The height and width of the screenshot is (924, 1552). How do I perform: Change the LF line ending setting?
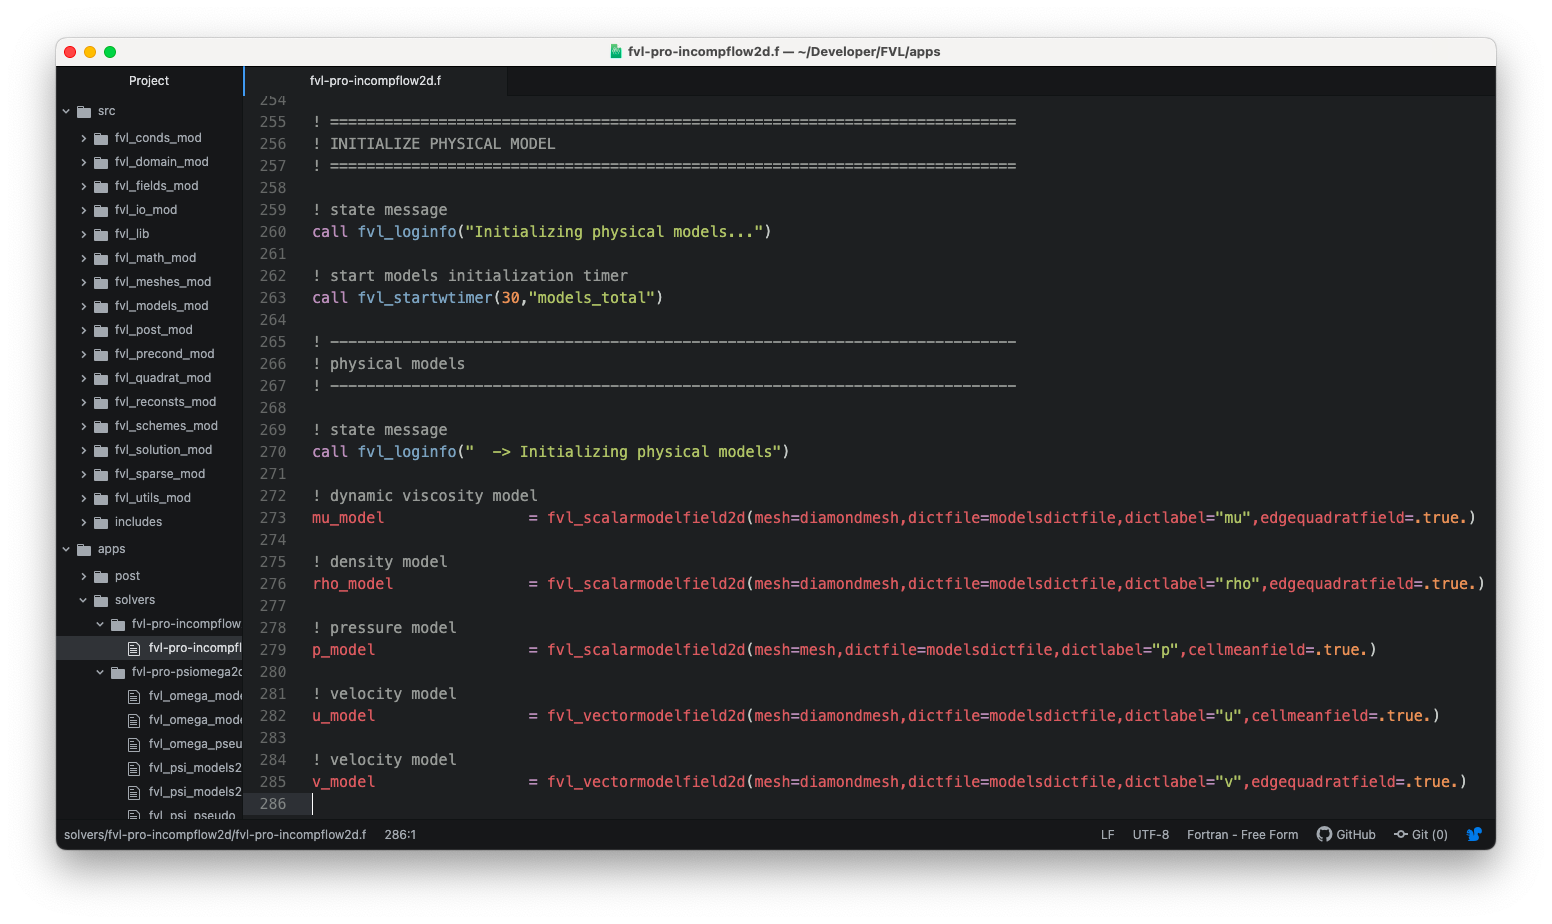point(1107,834)
